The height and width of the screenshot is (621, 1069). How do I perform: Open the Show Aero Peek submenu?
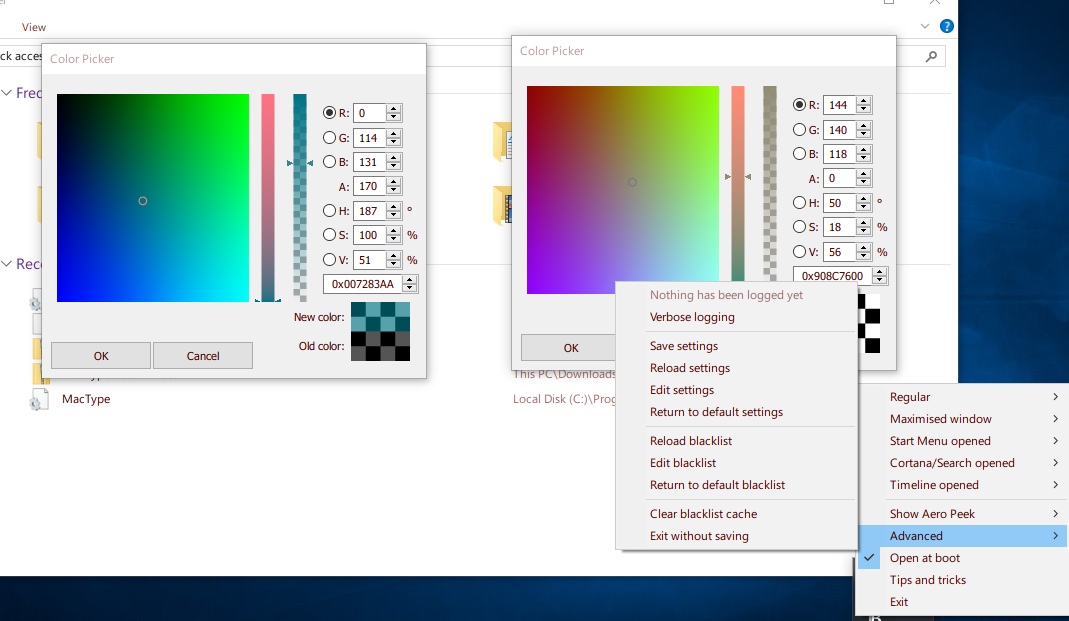click(x=961, y=514)
